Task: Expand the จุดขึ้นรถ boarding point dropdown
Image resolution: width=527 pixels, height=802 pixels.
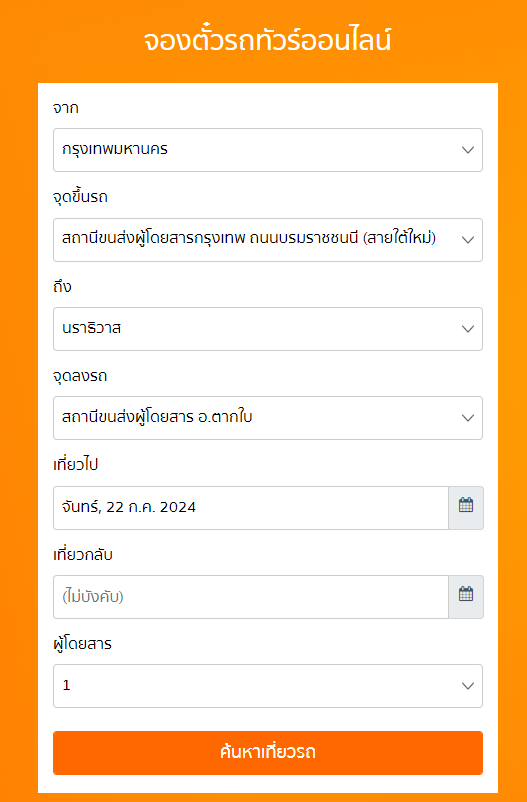Action: coord(268,240)
